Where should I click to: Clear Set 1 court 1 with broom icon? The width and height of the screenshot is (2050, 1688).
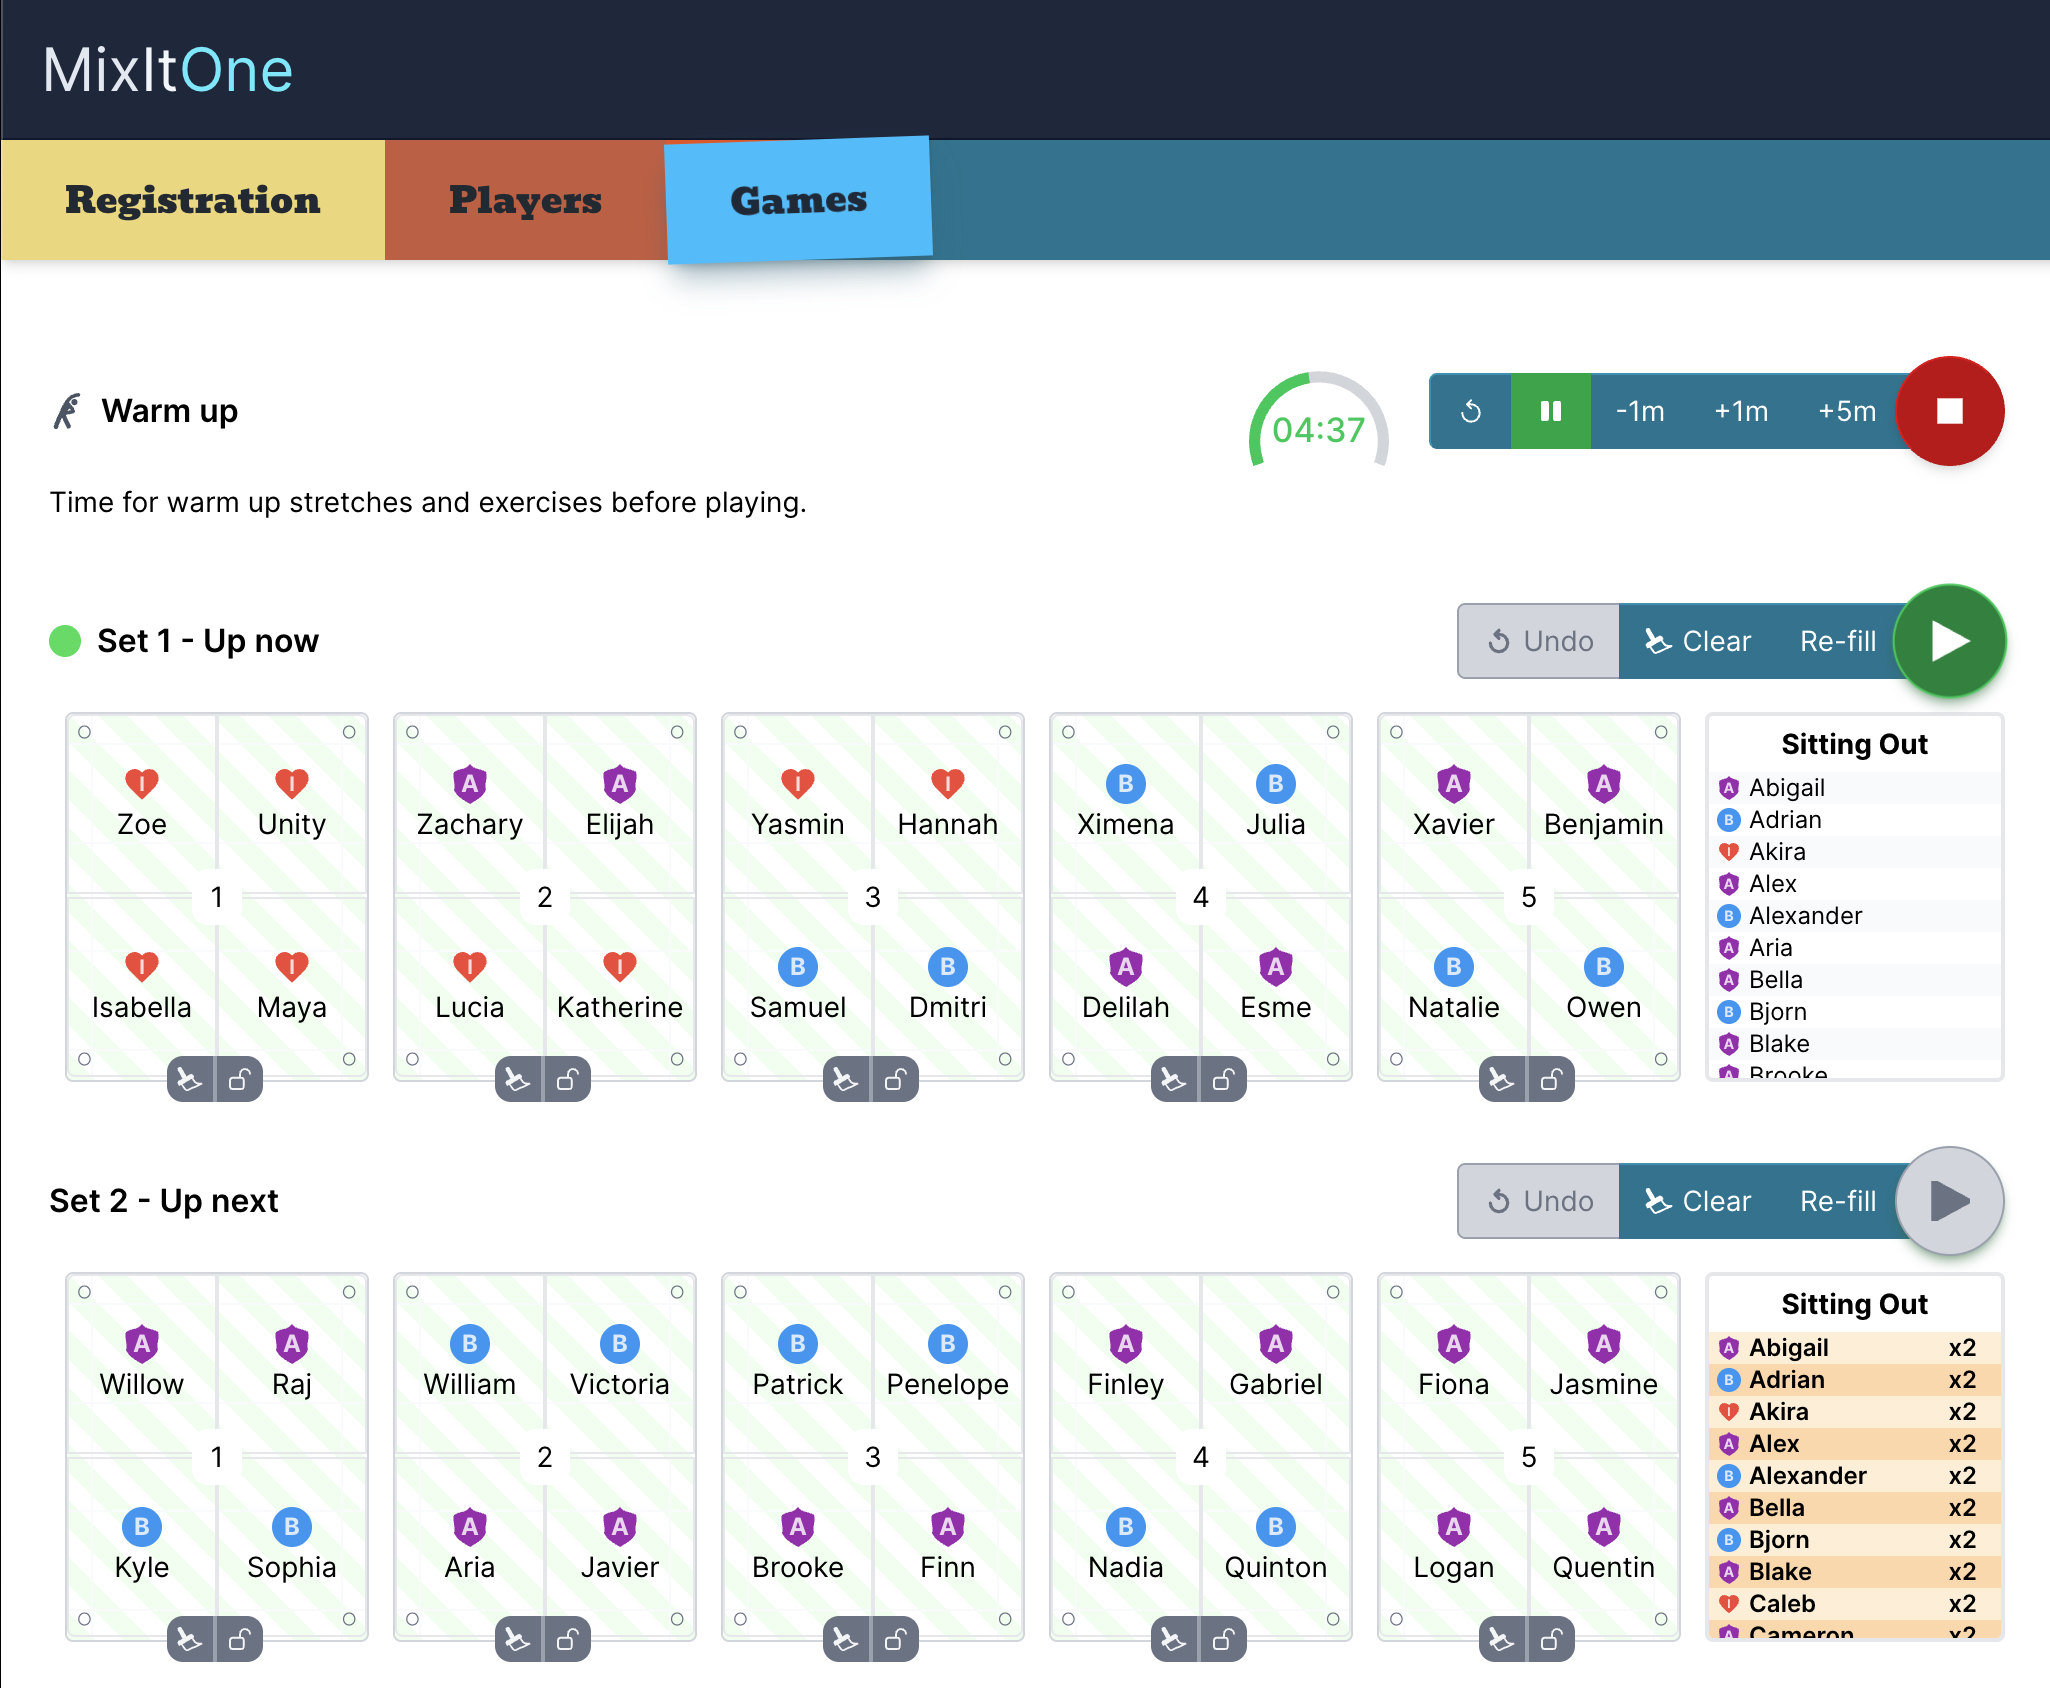(190, 1080)
